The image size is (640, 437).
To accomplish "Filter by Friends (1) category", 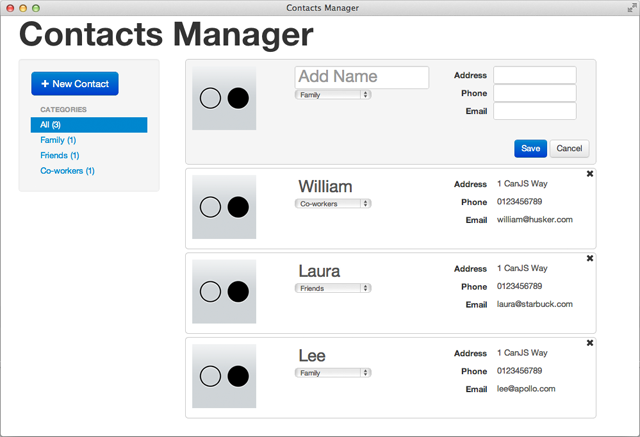I will tap(60, 155).
